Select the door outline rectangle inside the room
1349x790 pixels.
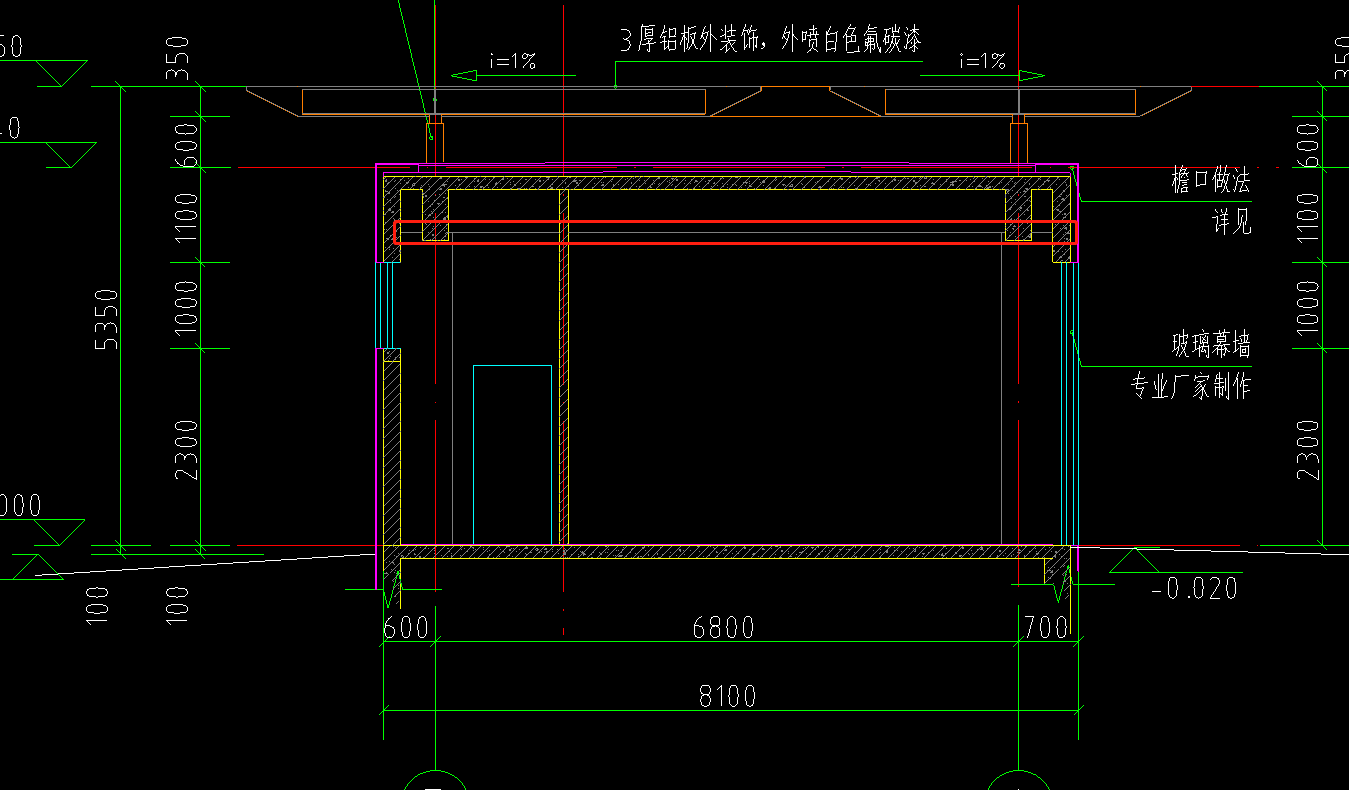point(512,455)
